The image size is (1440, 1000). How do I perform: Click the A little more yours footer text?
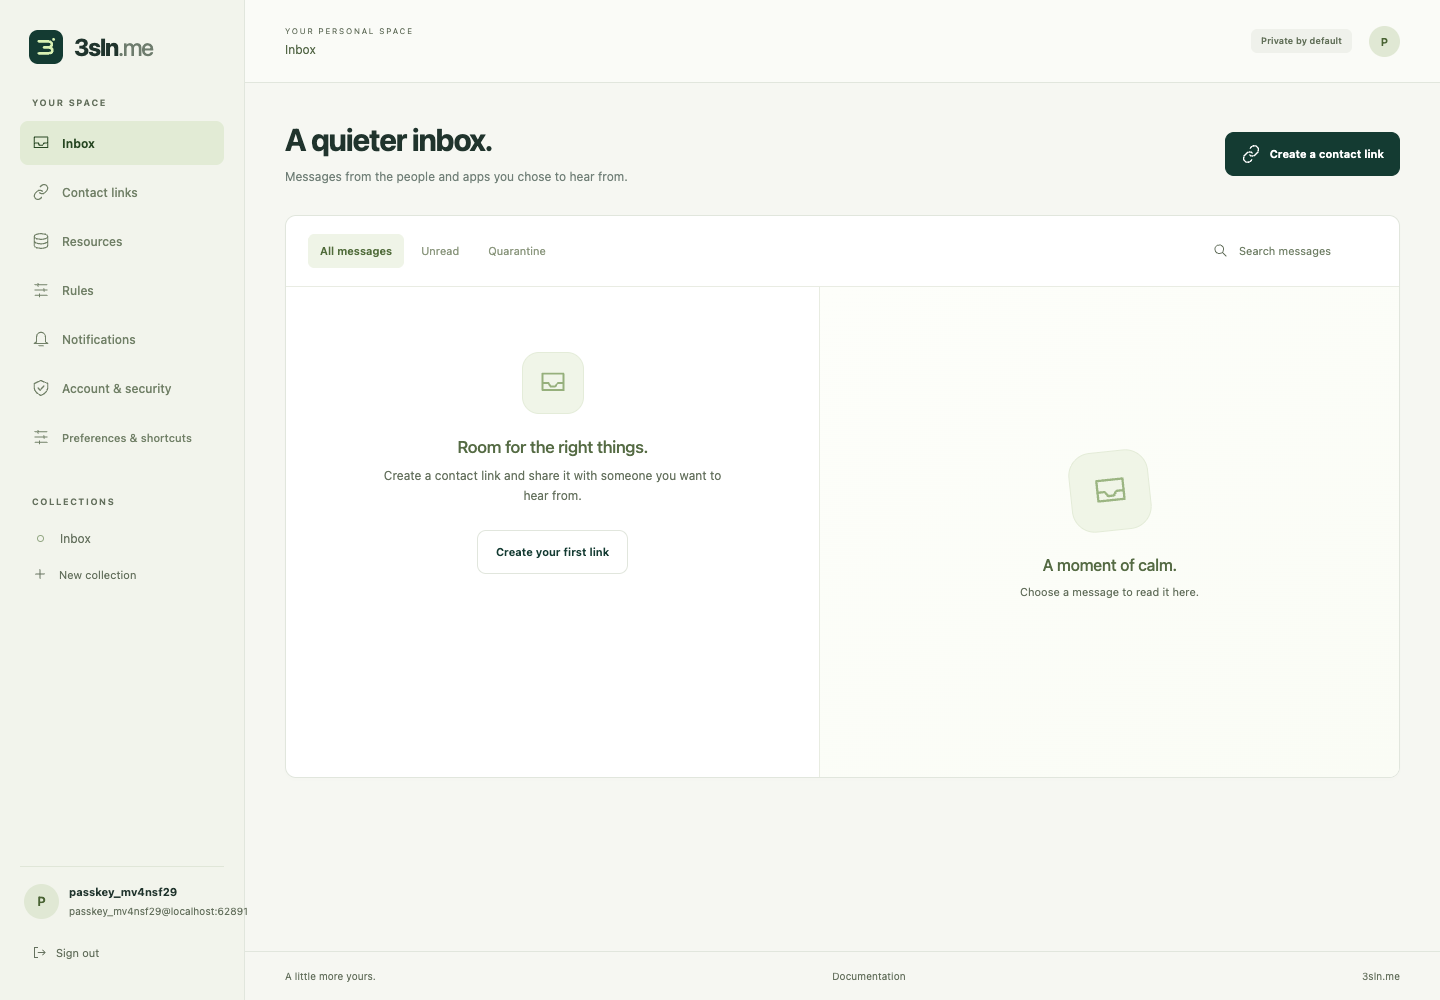(x=330, y=976)
